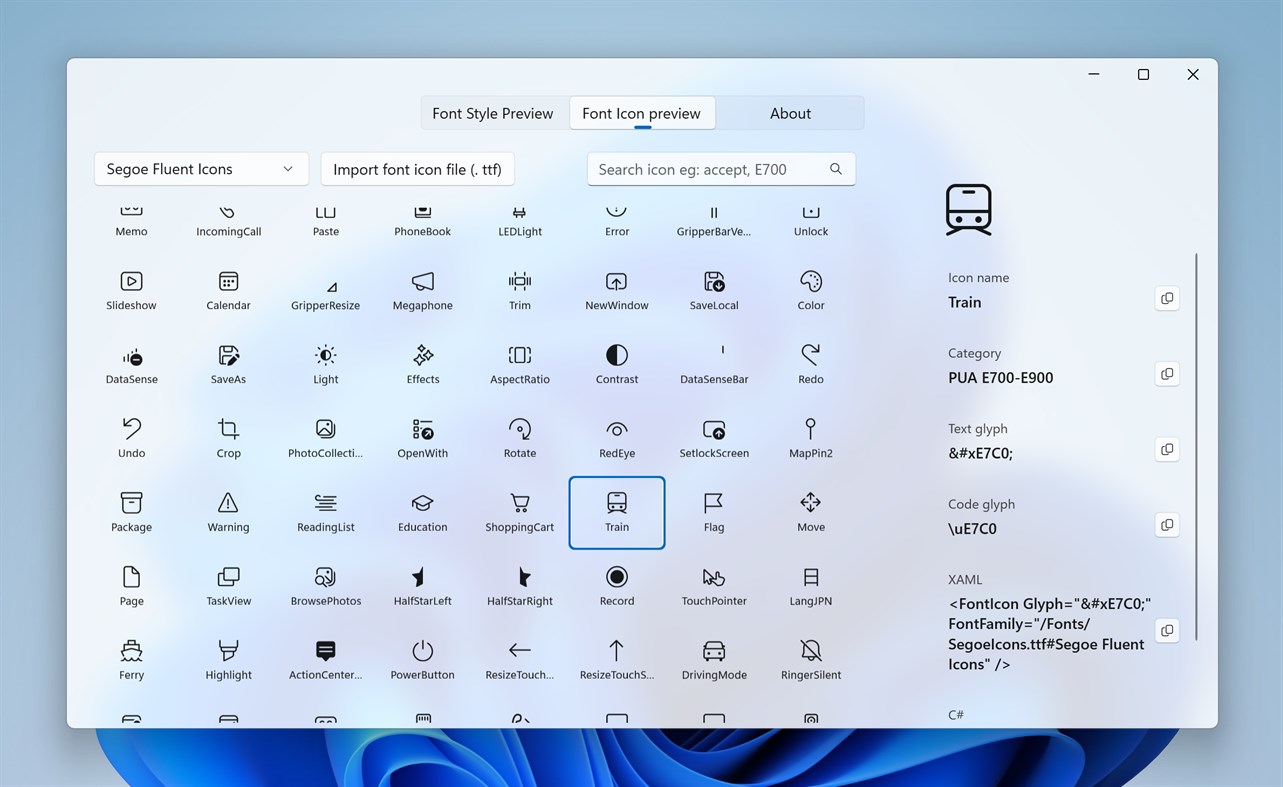The width and height of the screenshot is (1283, 787).
Task: Open the Font Icon preview tab
Action: [641, 113]
